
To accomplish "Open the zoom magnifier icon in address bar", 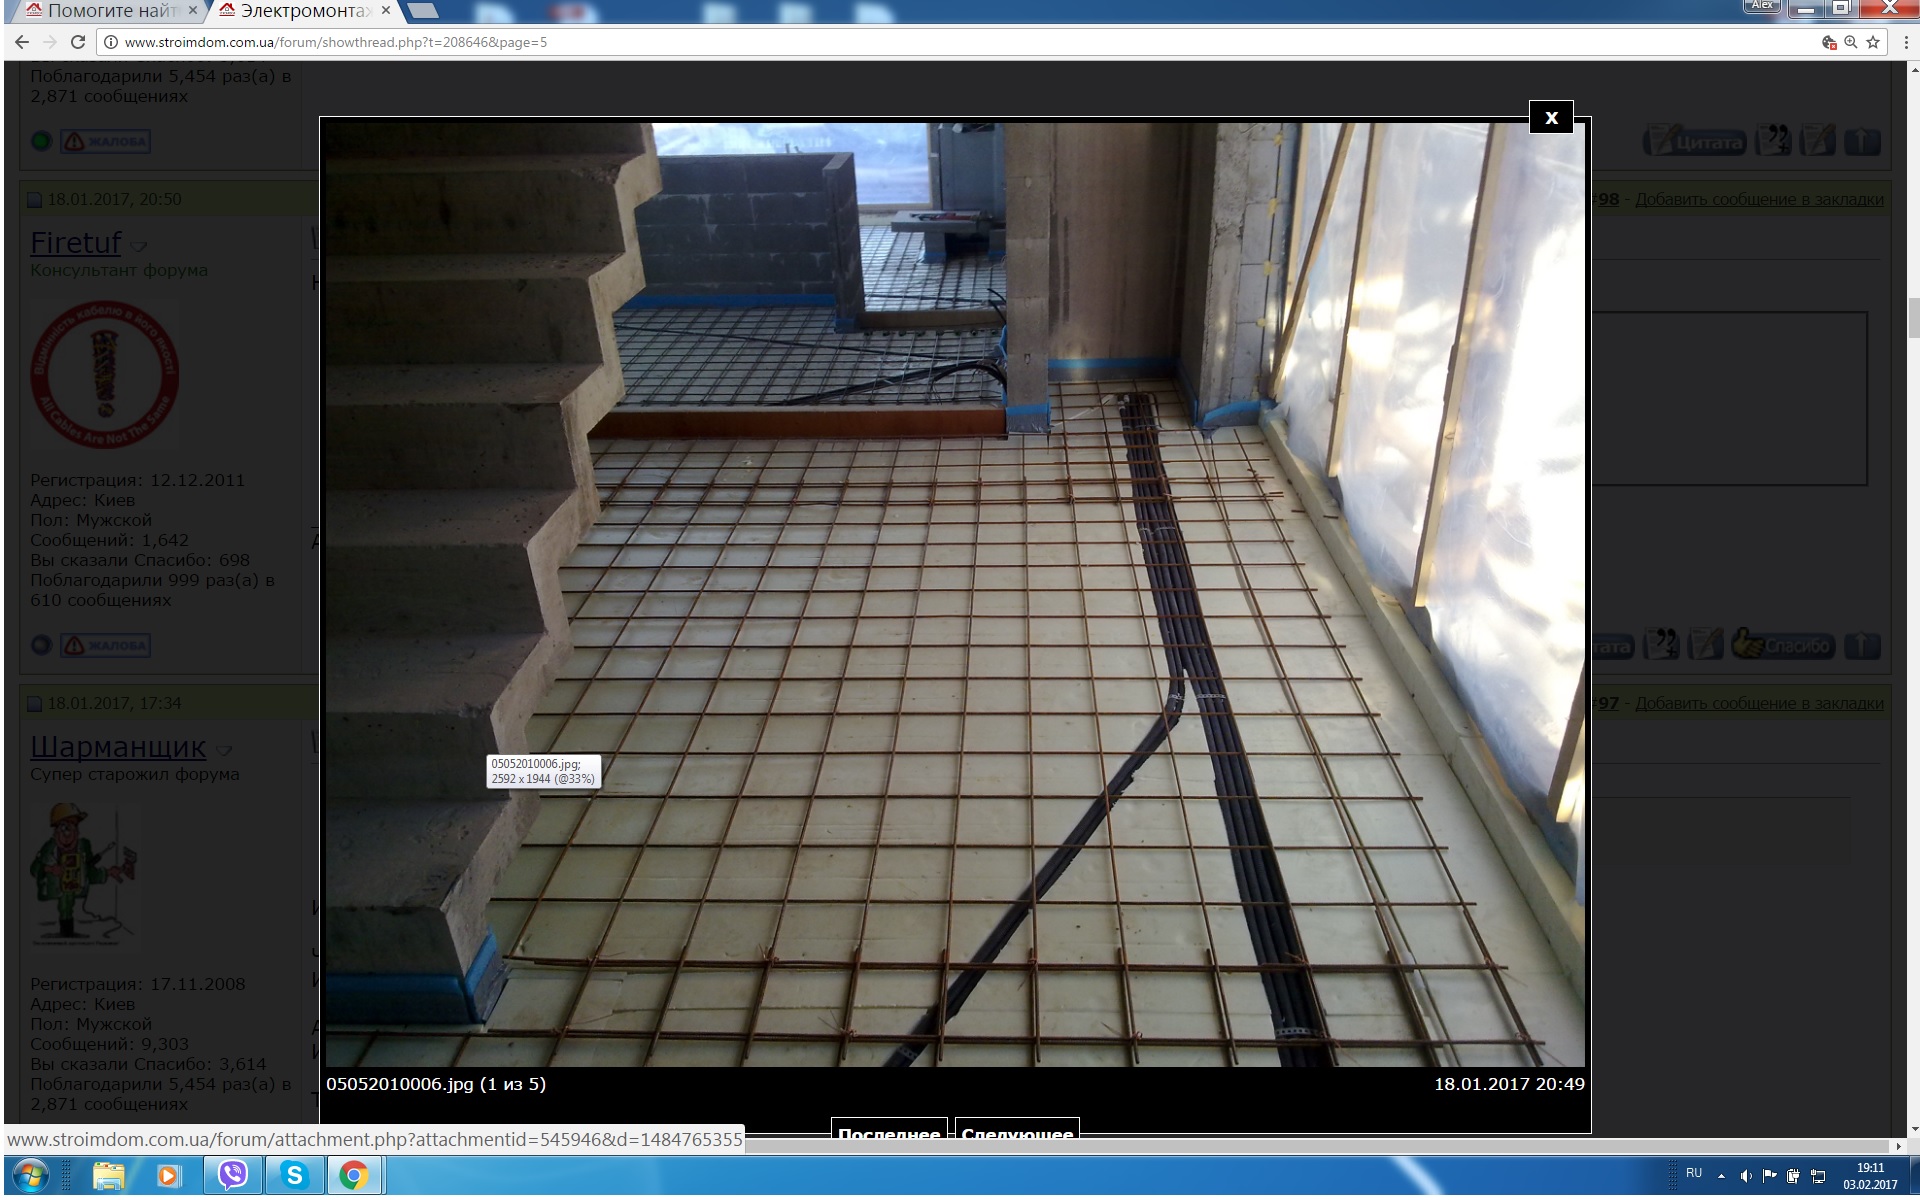I will pyautogui.click(x=1851, y=42).
